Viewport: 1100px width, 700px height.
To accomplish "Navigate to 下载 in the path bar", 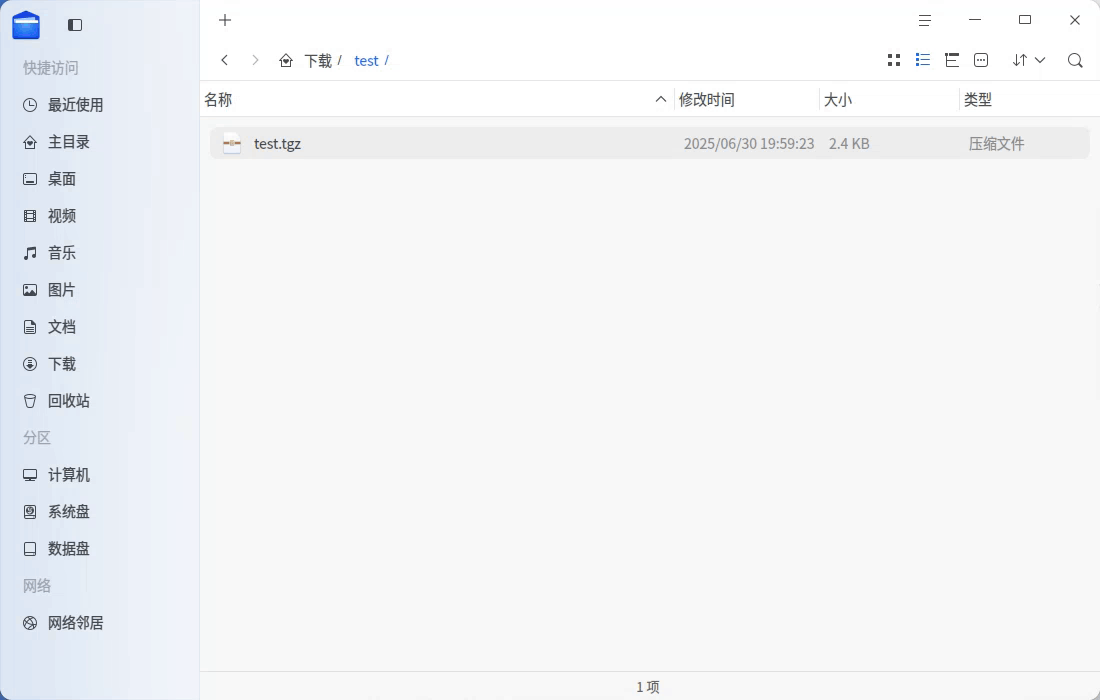I will point(318,61).
